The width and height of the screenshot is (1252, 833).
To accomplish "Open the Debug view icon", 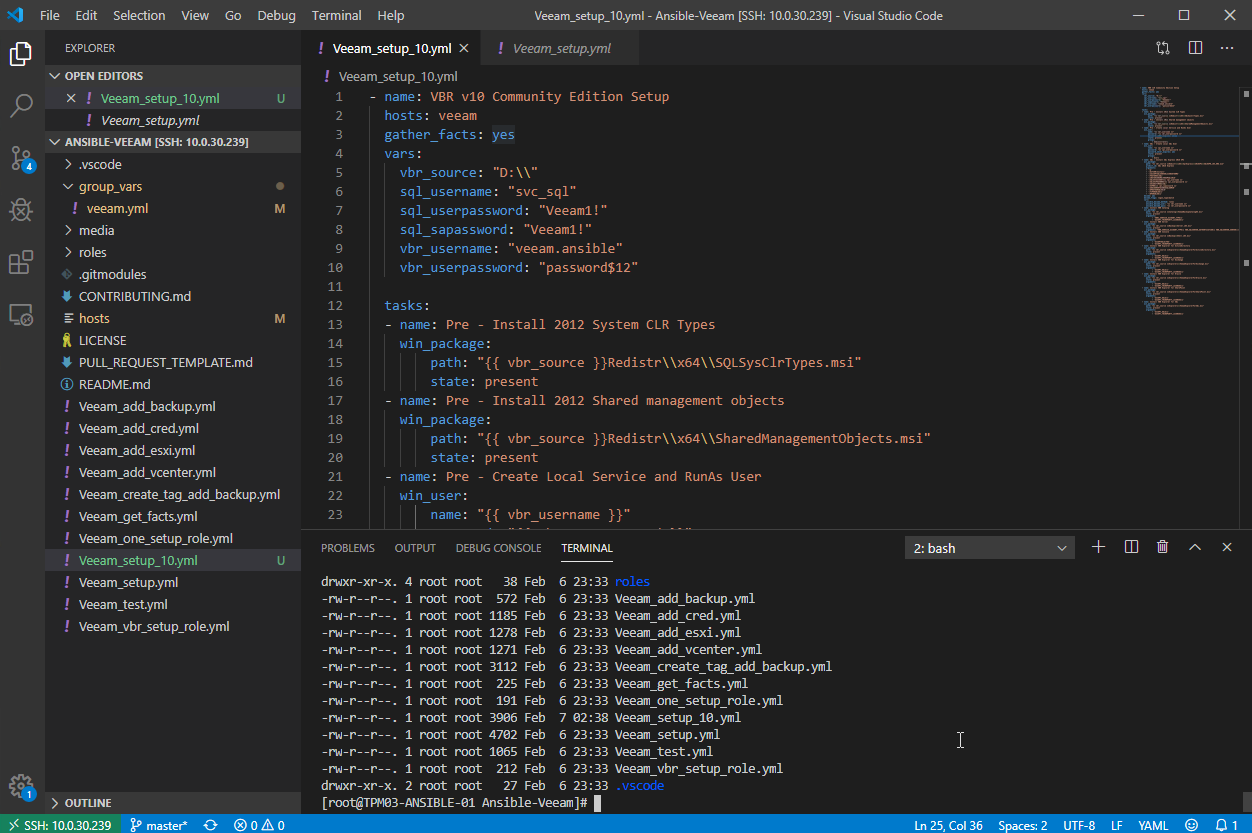I will coord(22,210).
